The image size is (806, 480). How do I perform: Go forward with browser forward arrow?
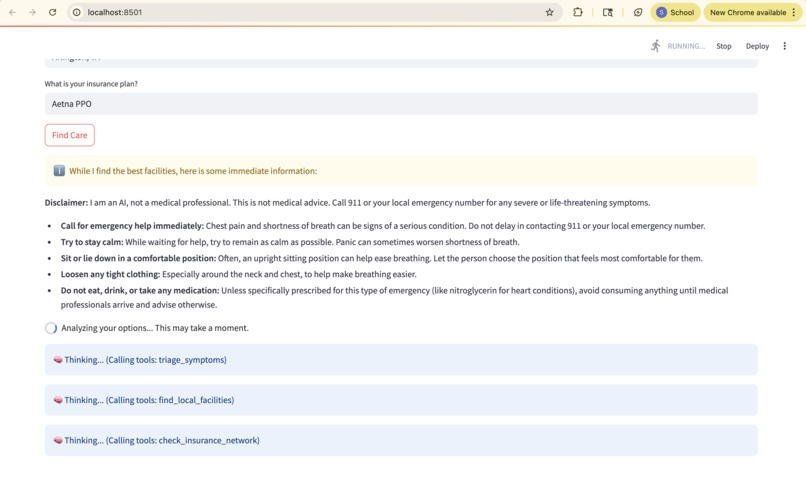[32, 12]
